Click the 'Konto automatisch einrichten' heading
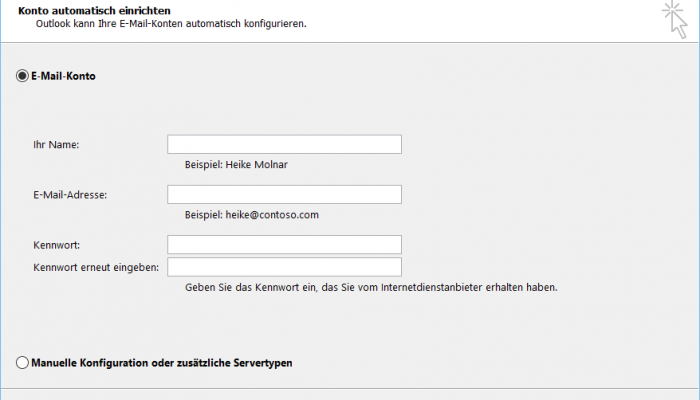The width and height of the screenshot is (700, 400). pyautogui.click(x=94, y=10)
